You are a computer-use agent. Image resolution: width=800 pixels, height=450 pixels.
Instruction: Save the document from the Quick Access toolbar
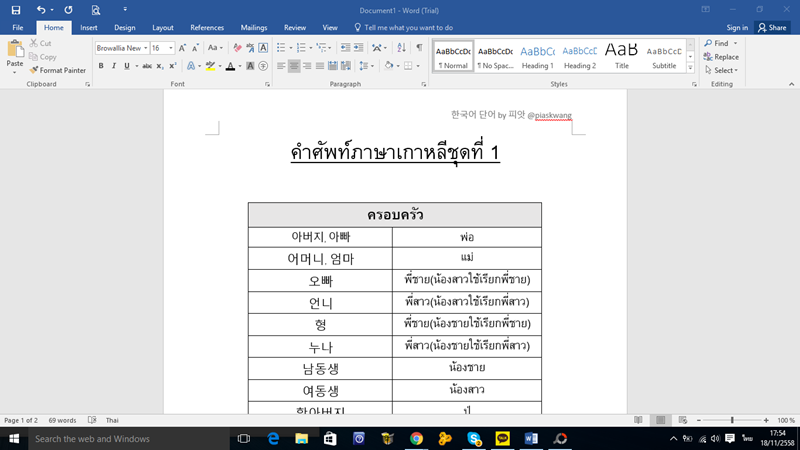(16, 10)
